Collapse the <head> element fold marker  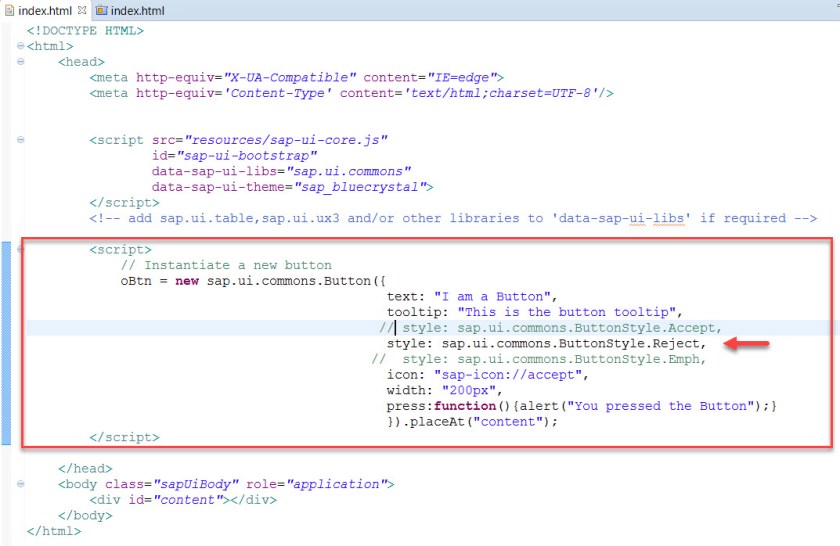pos(20,62)
